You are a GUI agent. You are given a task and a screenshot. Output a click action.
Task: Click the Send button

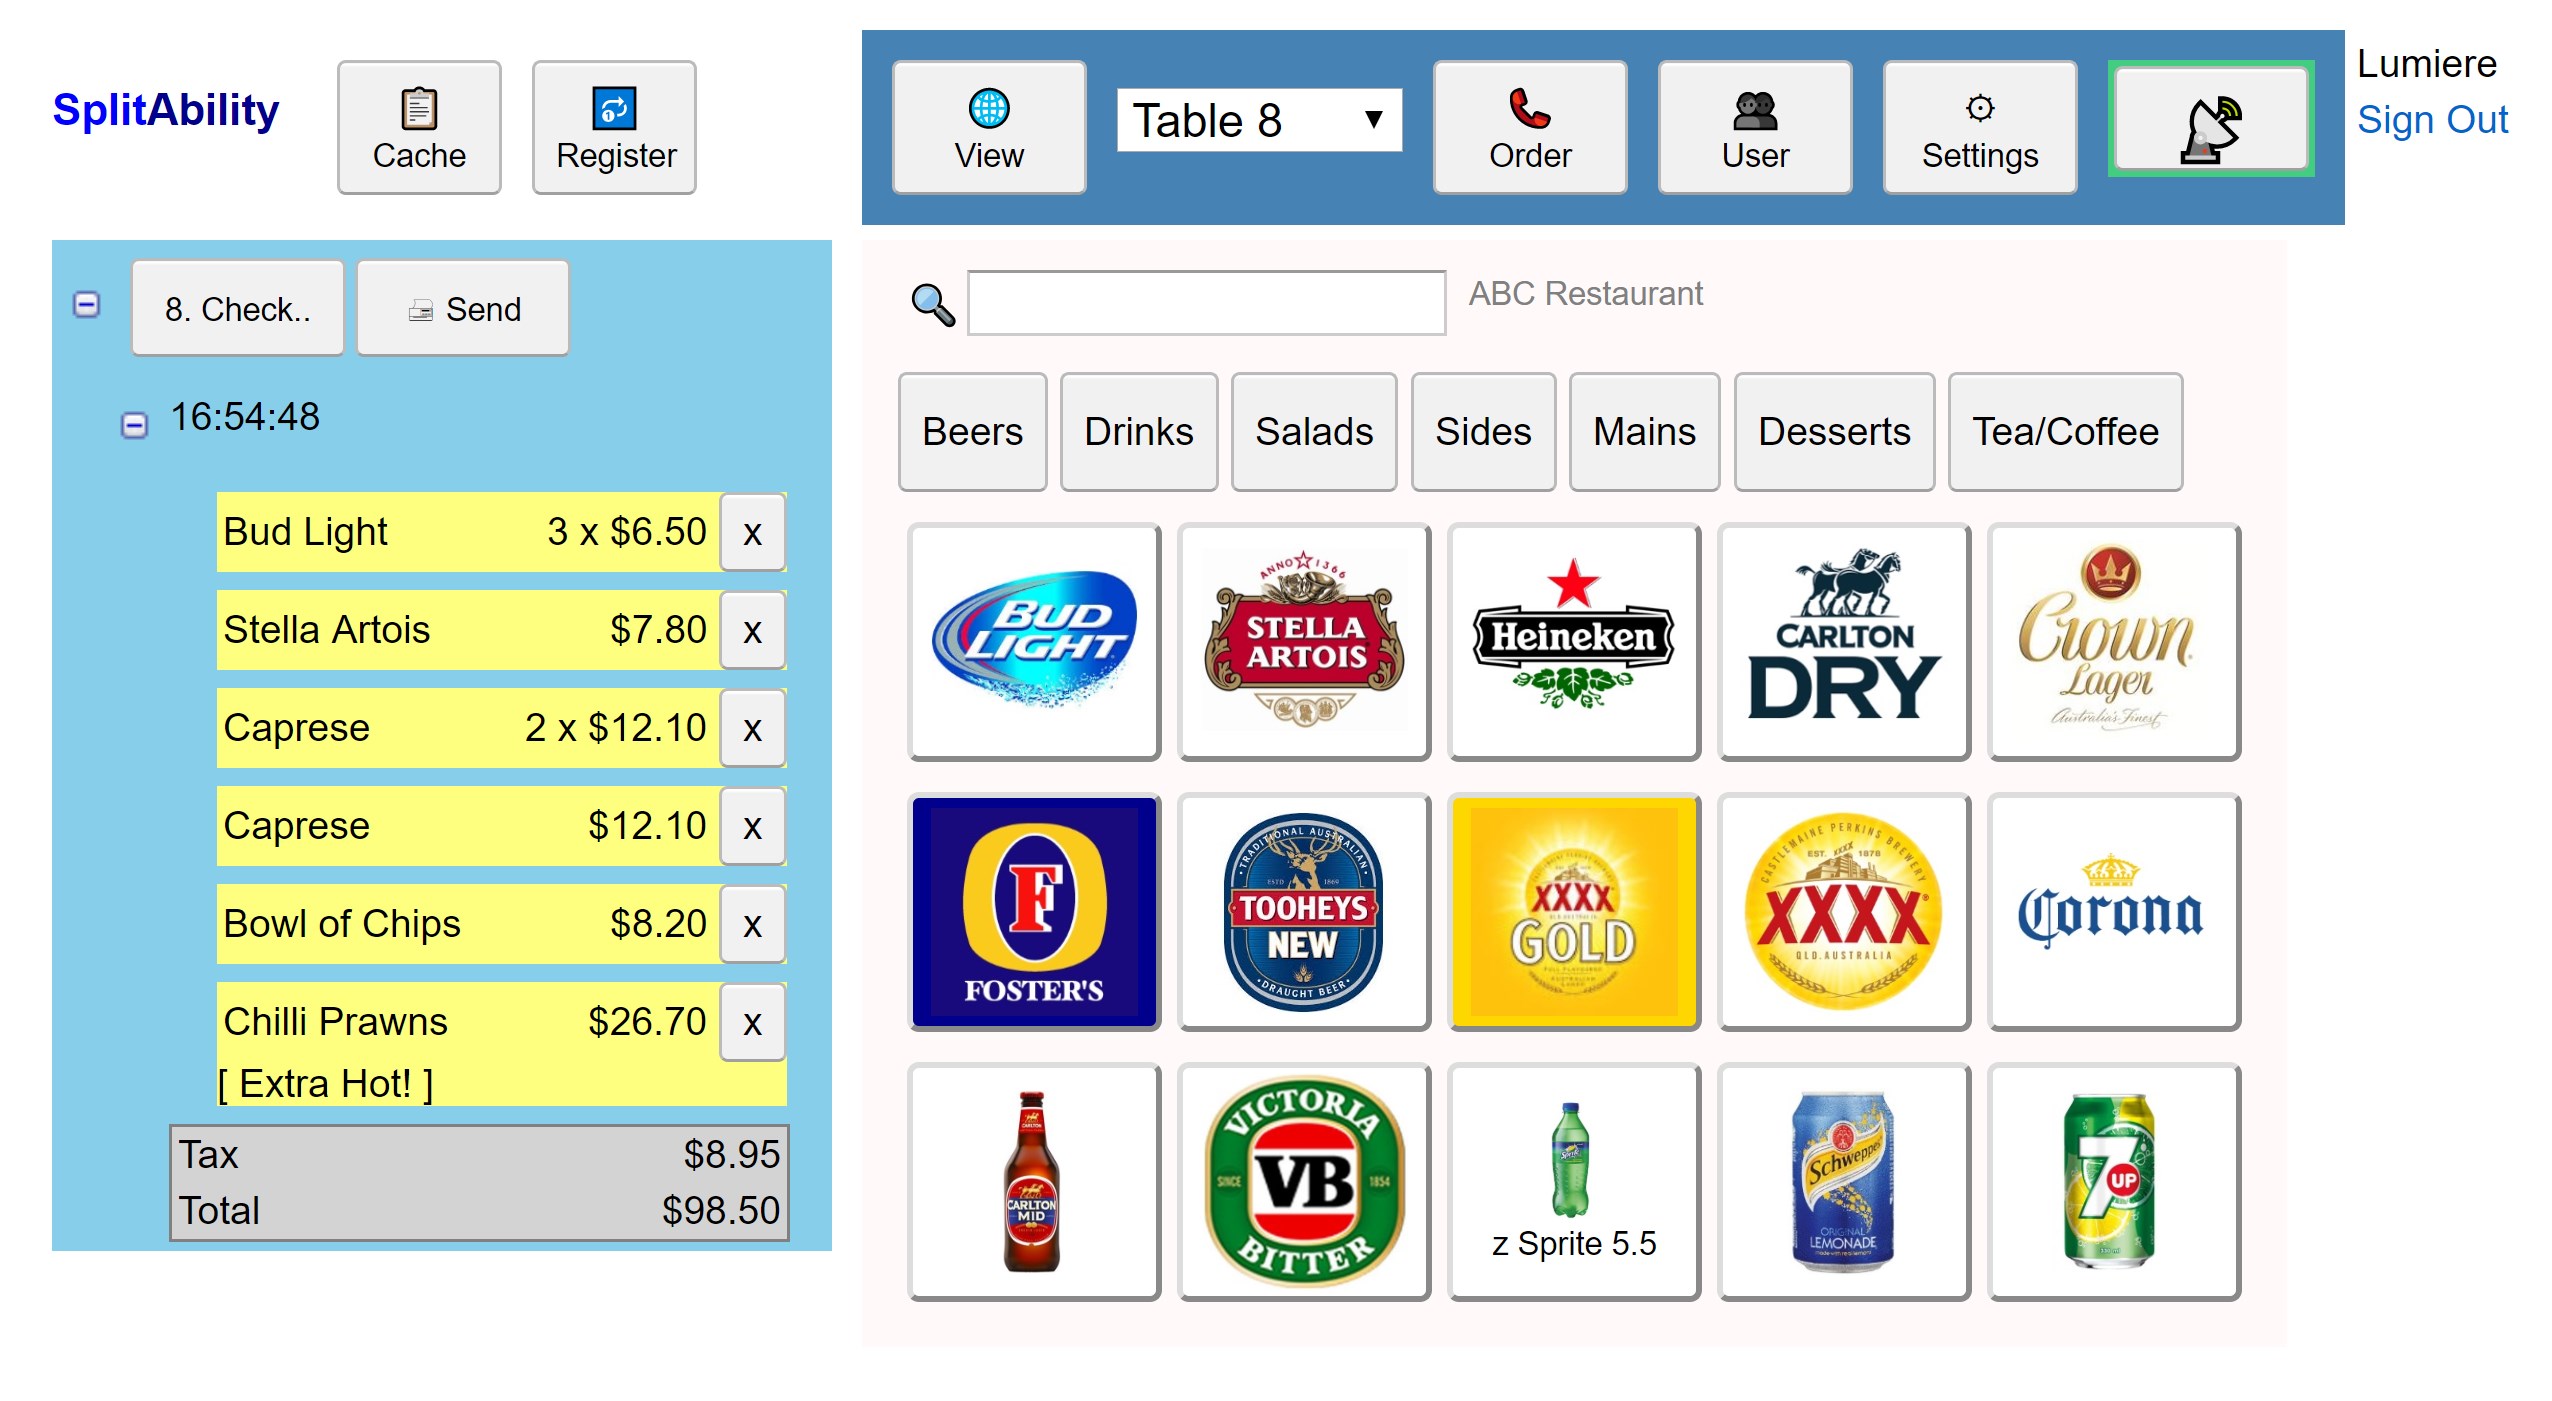pos(463,309)
